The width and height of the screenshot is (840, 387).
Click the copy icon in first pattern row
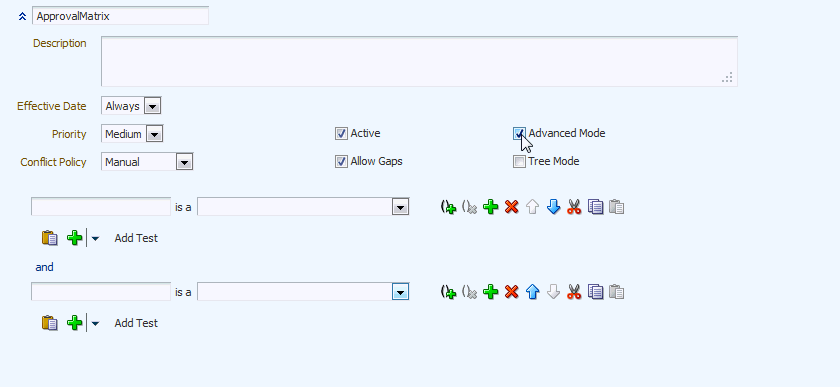tap(596, 207)
